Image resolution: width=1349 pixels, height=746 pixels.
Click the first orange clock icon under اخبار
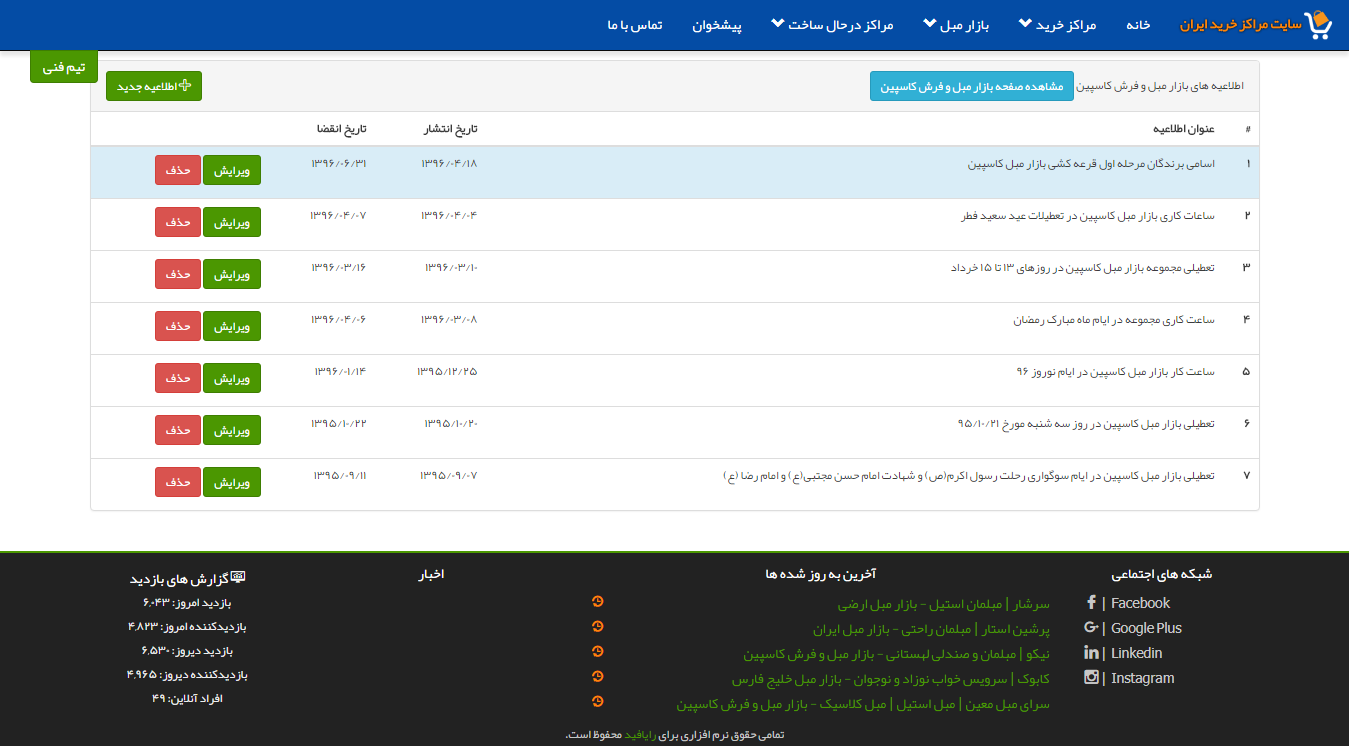click(598, 602)
